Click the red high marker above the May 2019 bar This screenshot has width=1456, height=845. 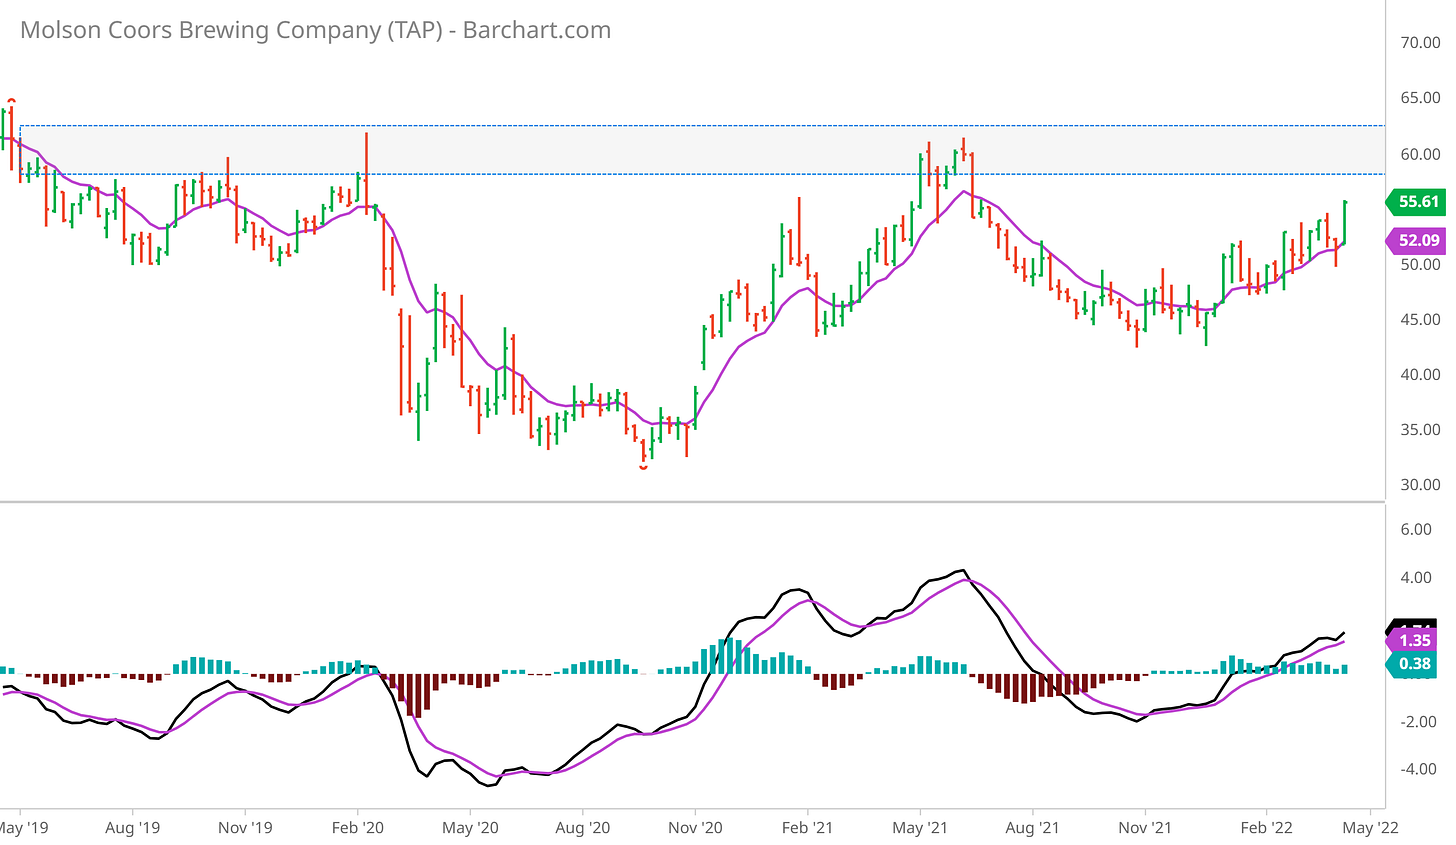coord(12,100)
